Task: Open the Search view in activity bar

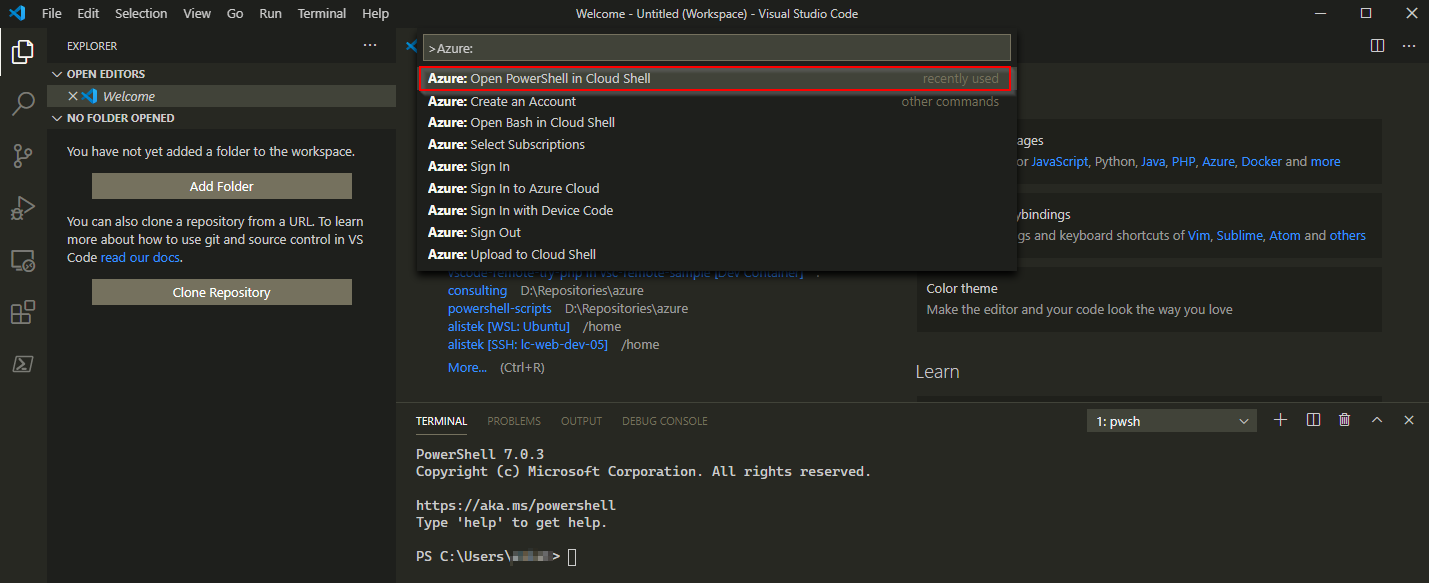Action: [23, 103]
